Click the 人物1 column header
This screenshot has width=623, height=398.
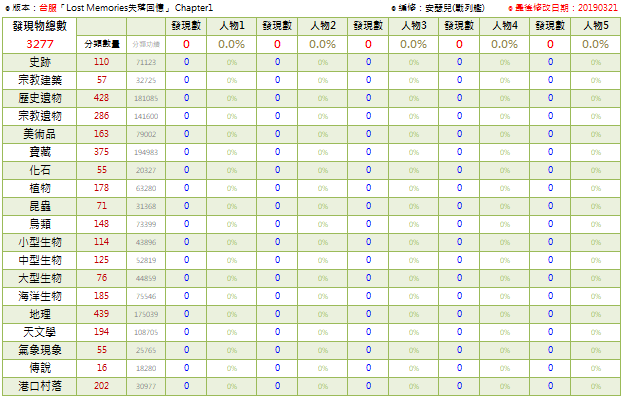[x=232, y=26]
